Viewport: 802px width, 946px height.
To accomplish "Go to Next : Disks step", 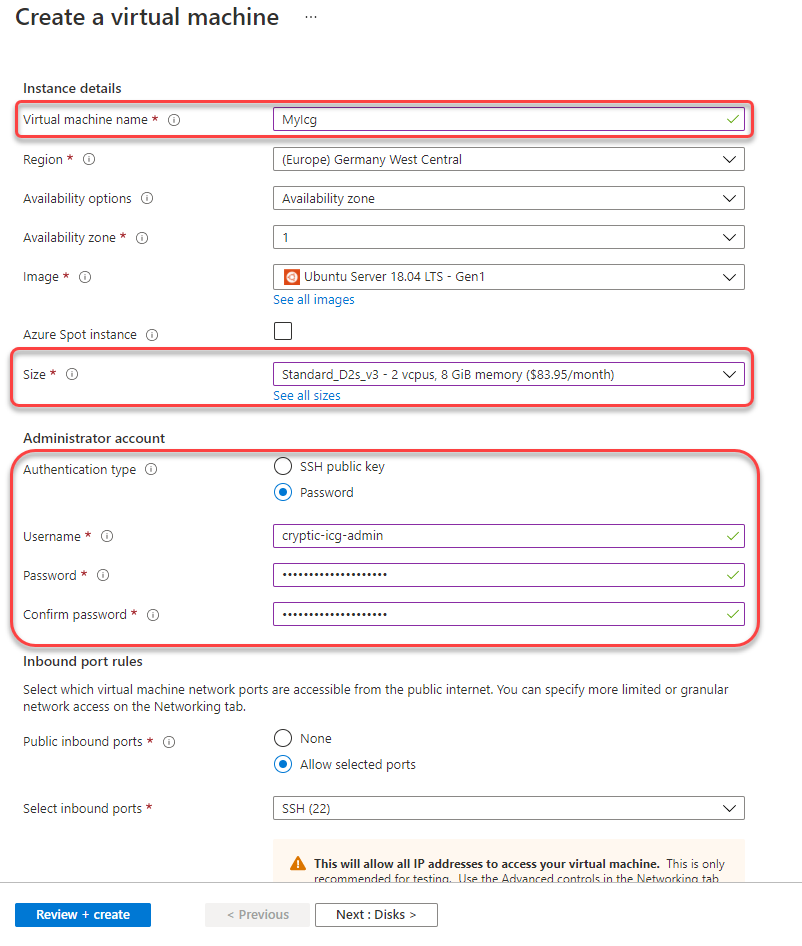I will [376, 915].
